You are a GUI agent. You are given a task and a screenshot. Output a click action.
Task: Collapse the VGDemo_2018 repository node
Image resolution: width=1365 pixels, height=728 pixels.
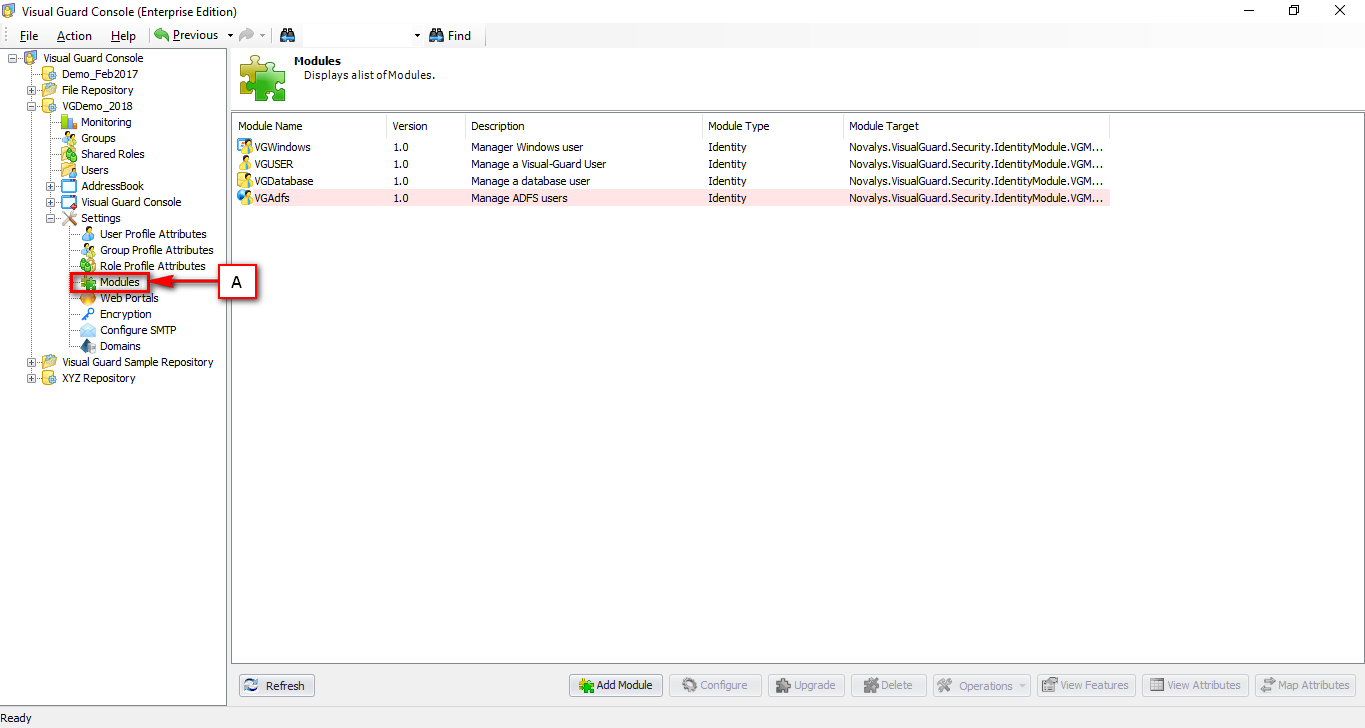coord(32,106)
